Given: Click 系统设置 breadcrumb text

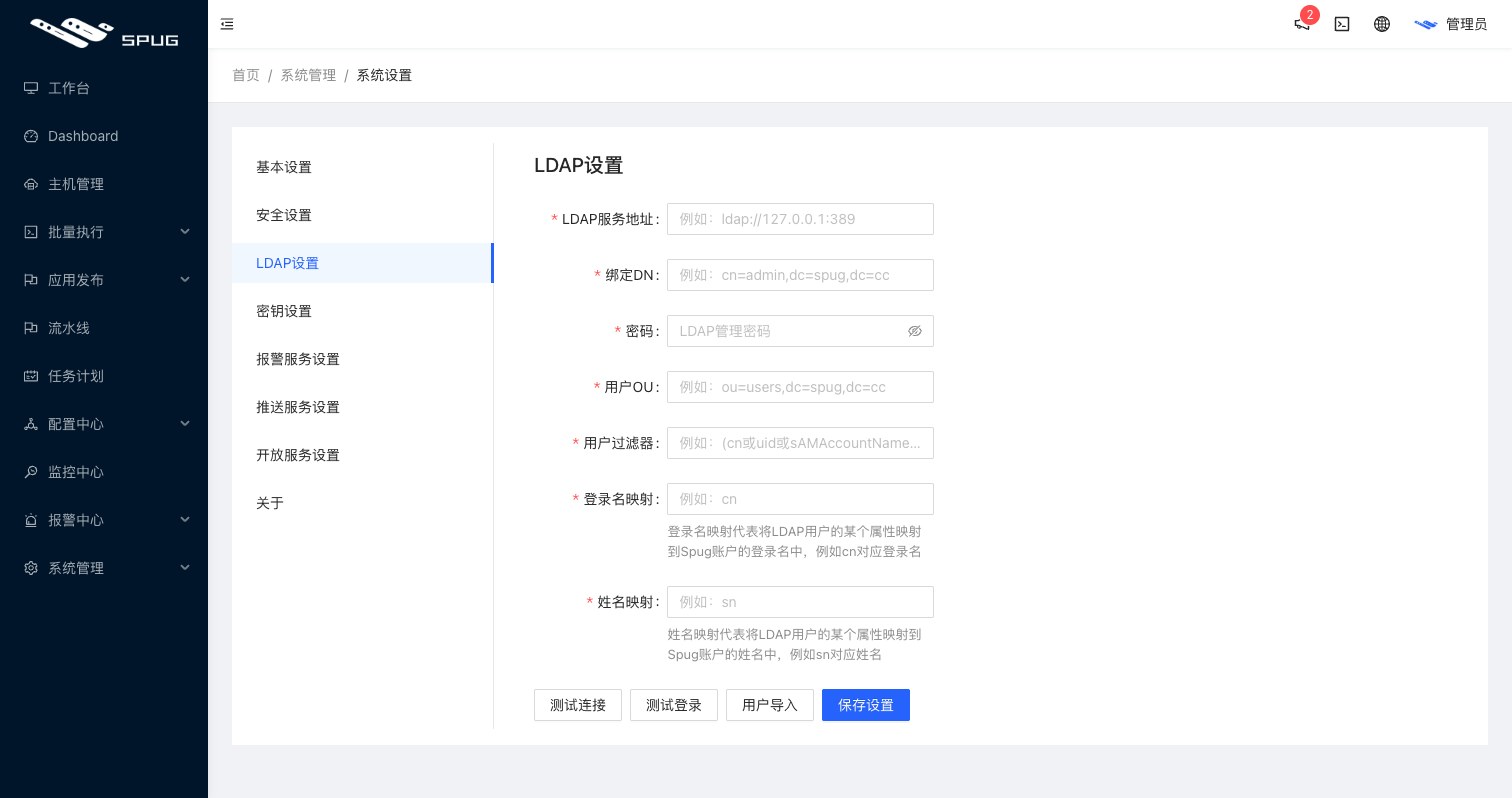Looking at the screenshot, I should pyautogui.click(x=384, y=75).
